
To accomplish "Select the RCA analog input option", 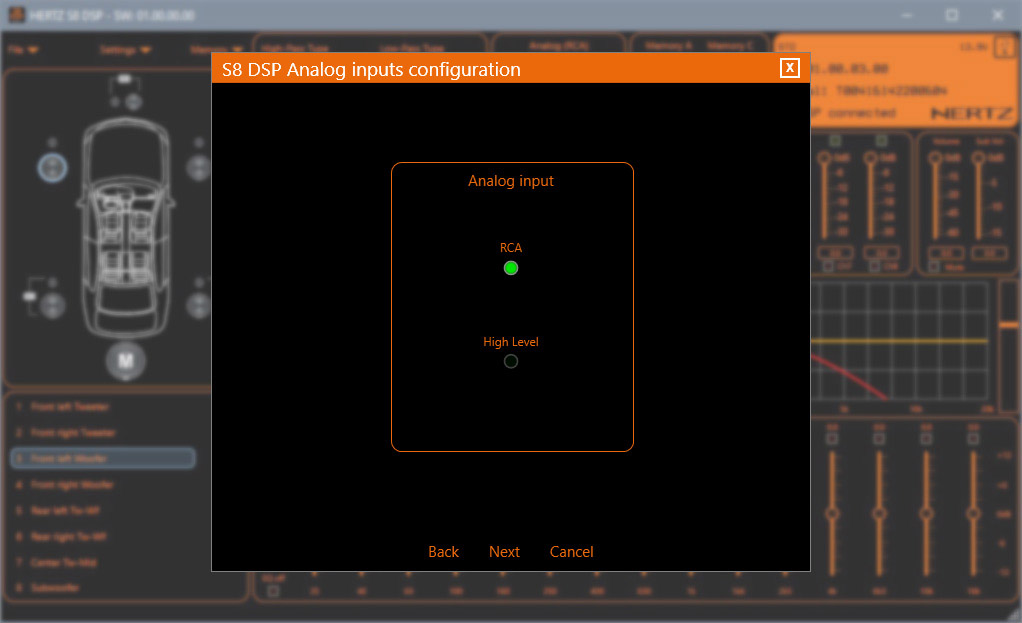I will click(x=511, y=268).
